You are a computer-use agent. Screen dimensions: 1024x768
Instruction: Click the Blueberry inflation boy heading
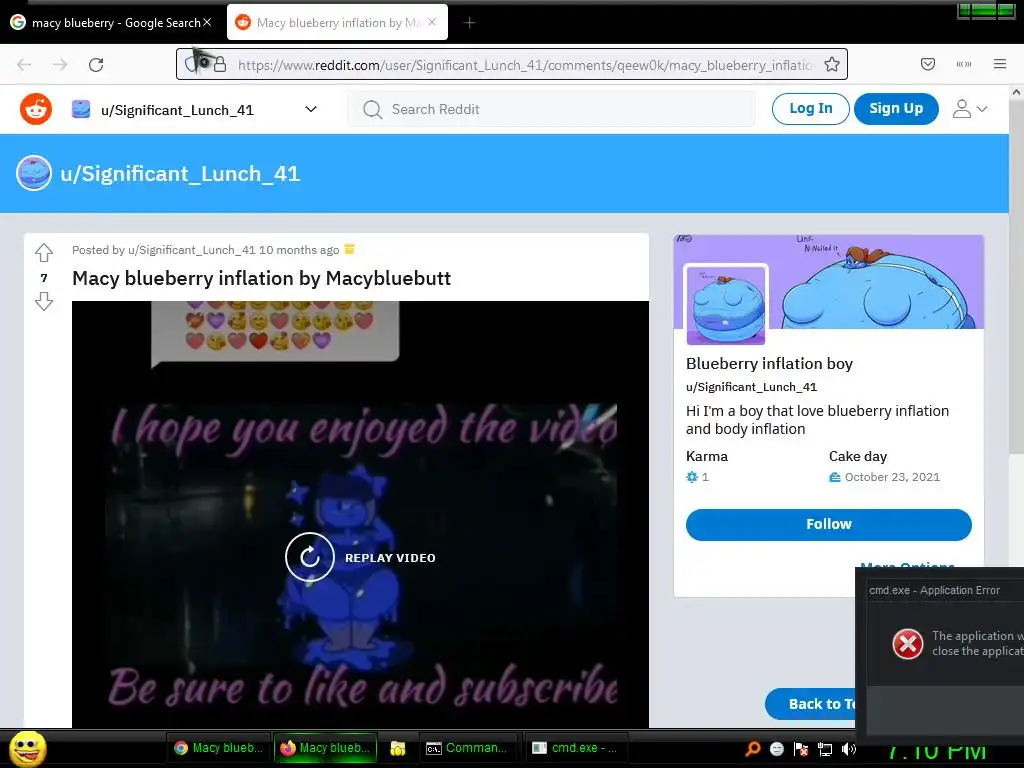coord(769,364)
